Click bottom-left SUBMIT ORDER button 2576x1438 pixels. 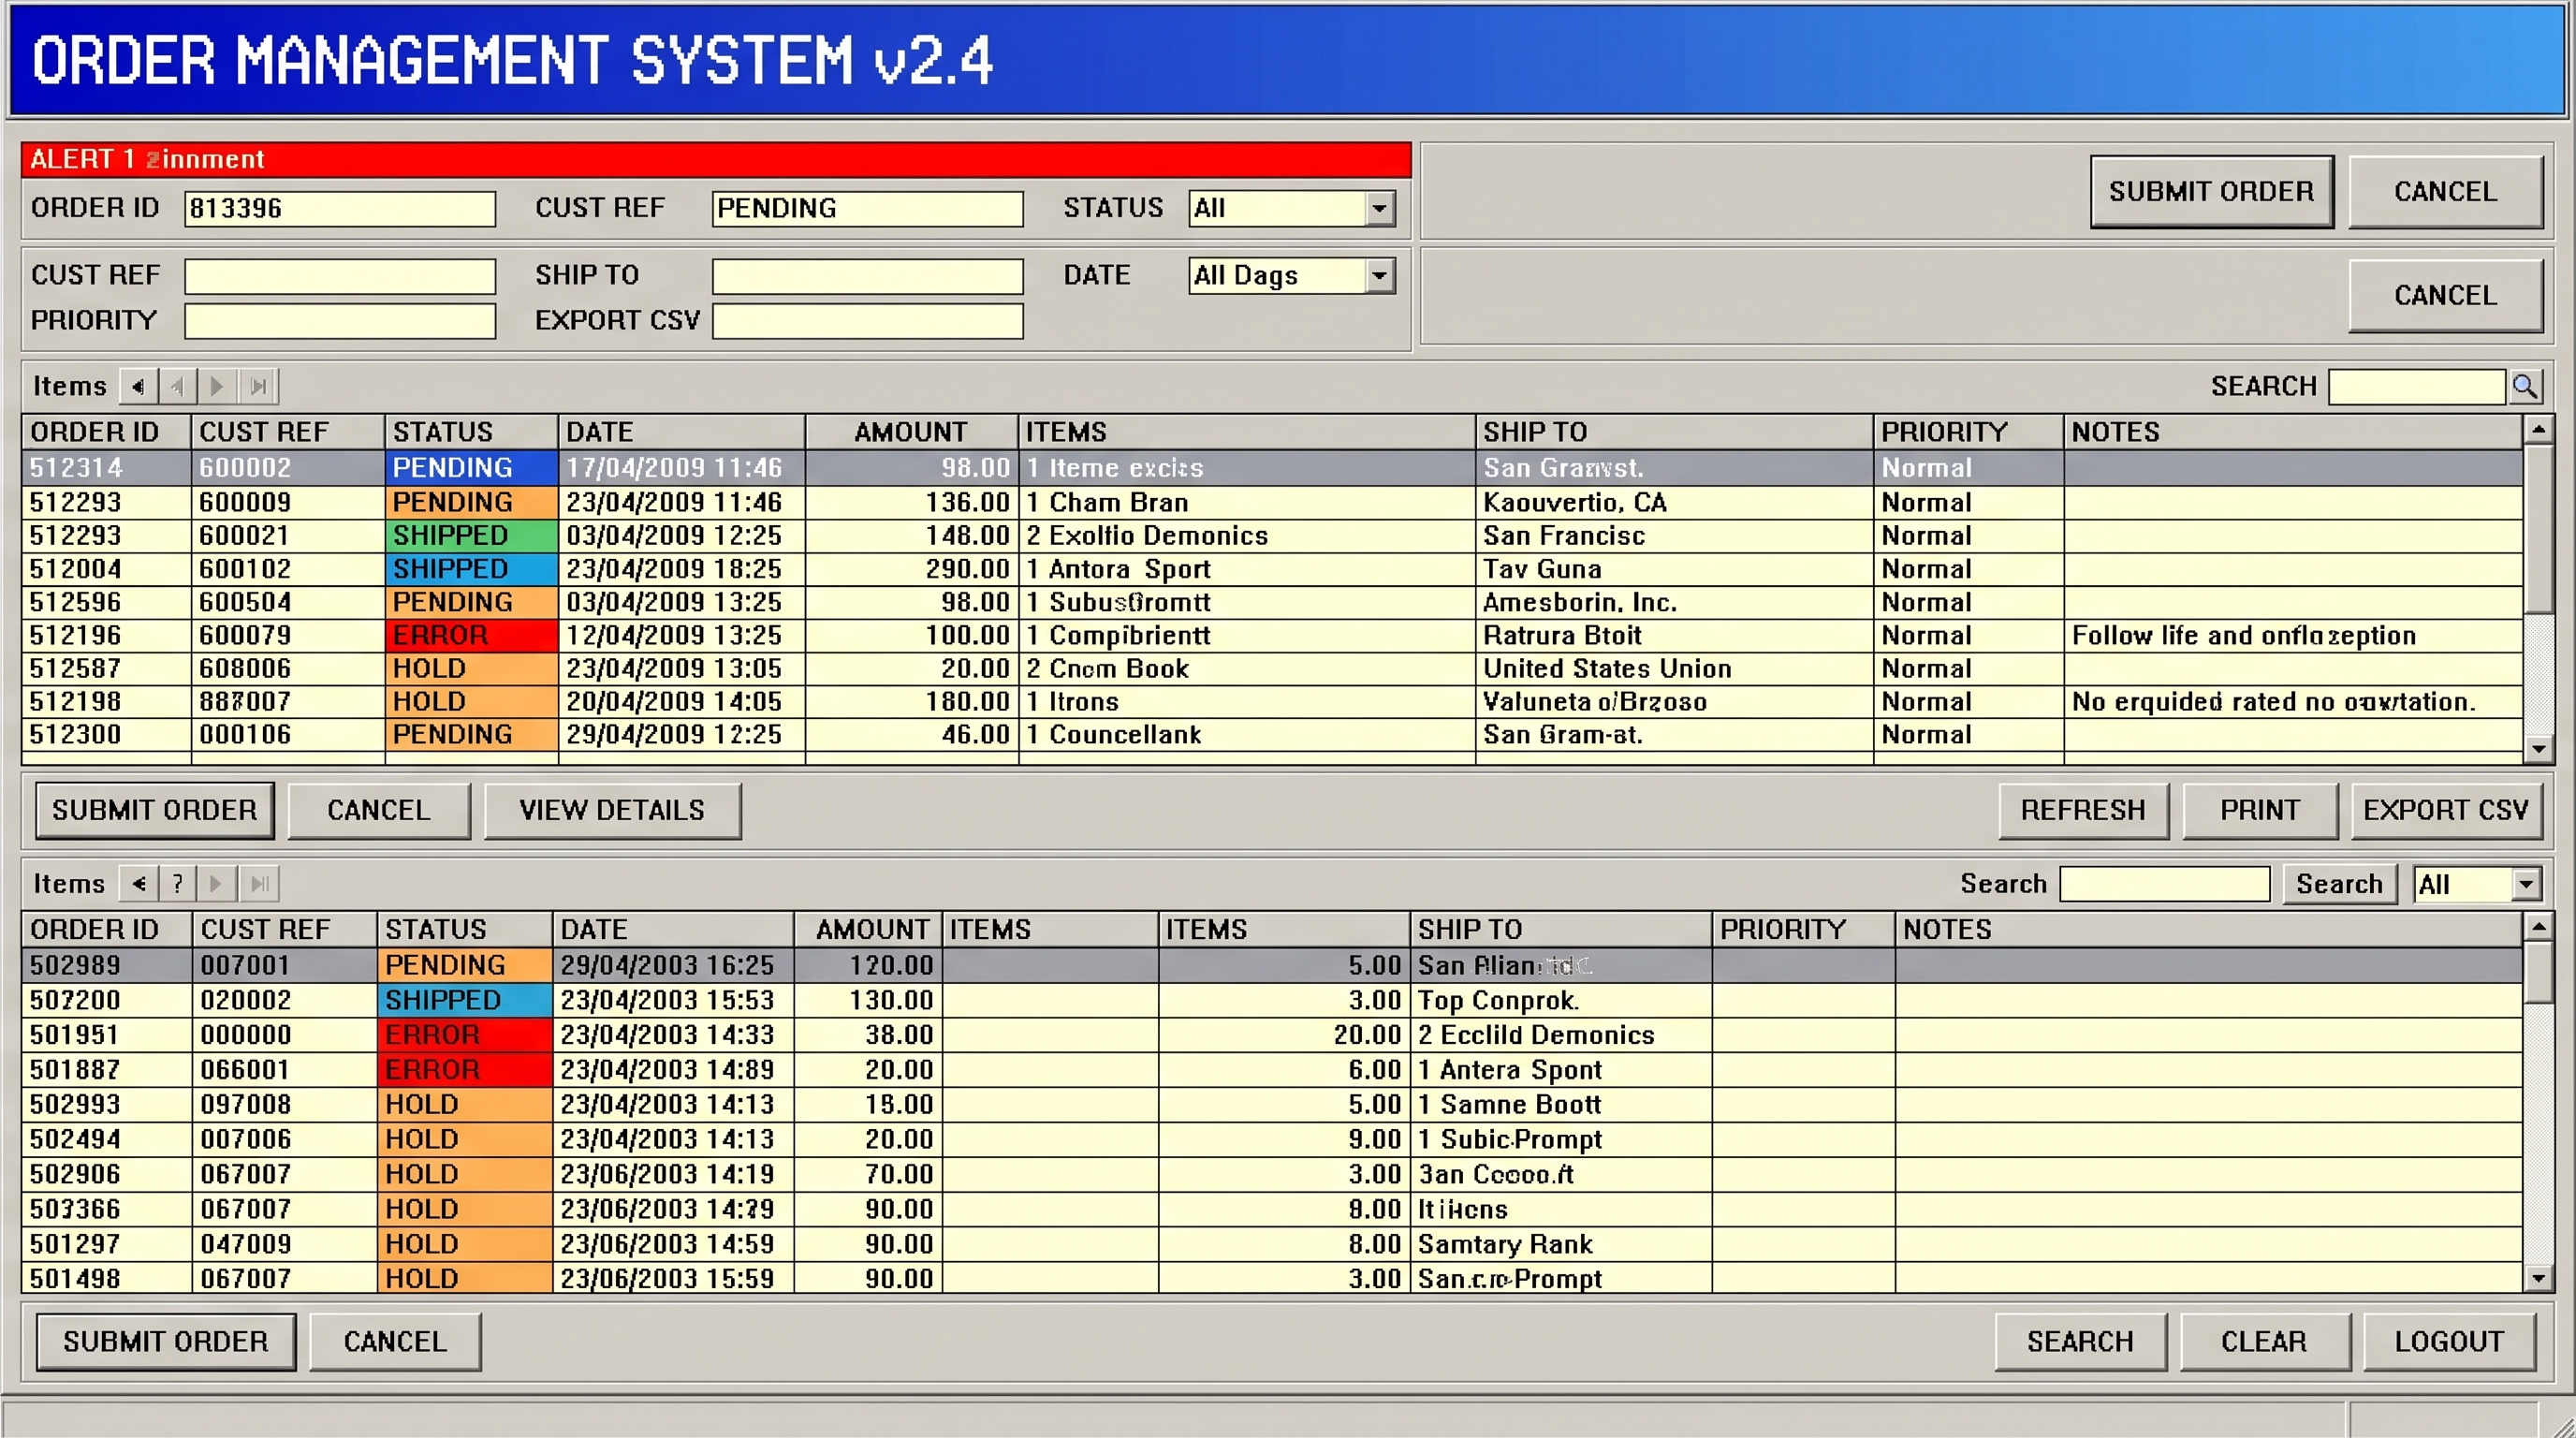click(166, 1342)
